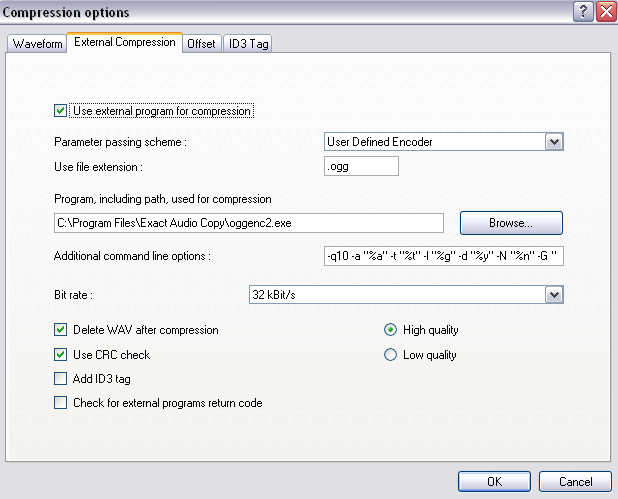Open the Bit rate dropdown arrow
Screen dimensions: 618x499
pos(554,295)
